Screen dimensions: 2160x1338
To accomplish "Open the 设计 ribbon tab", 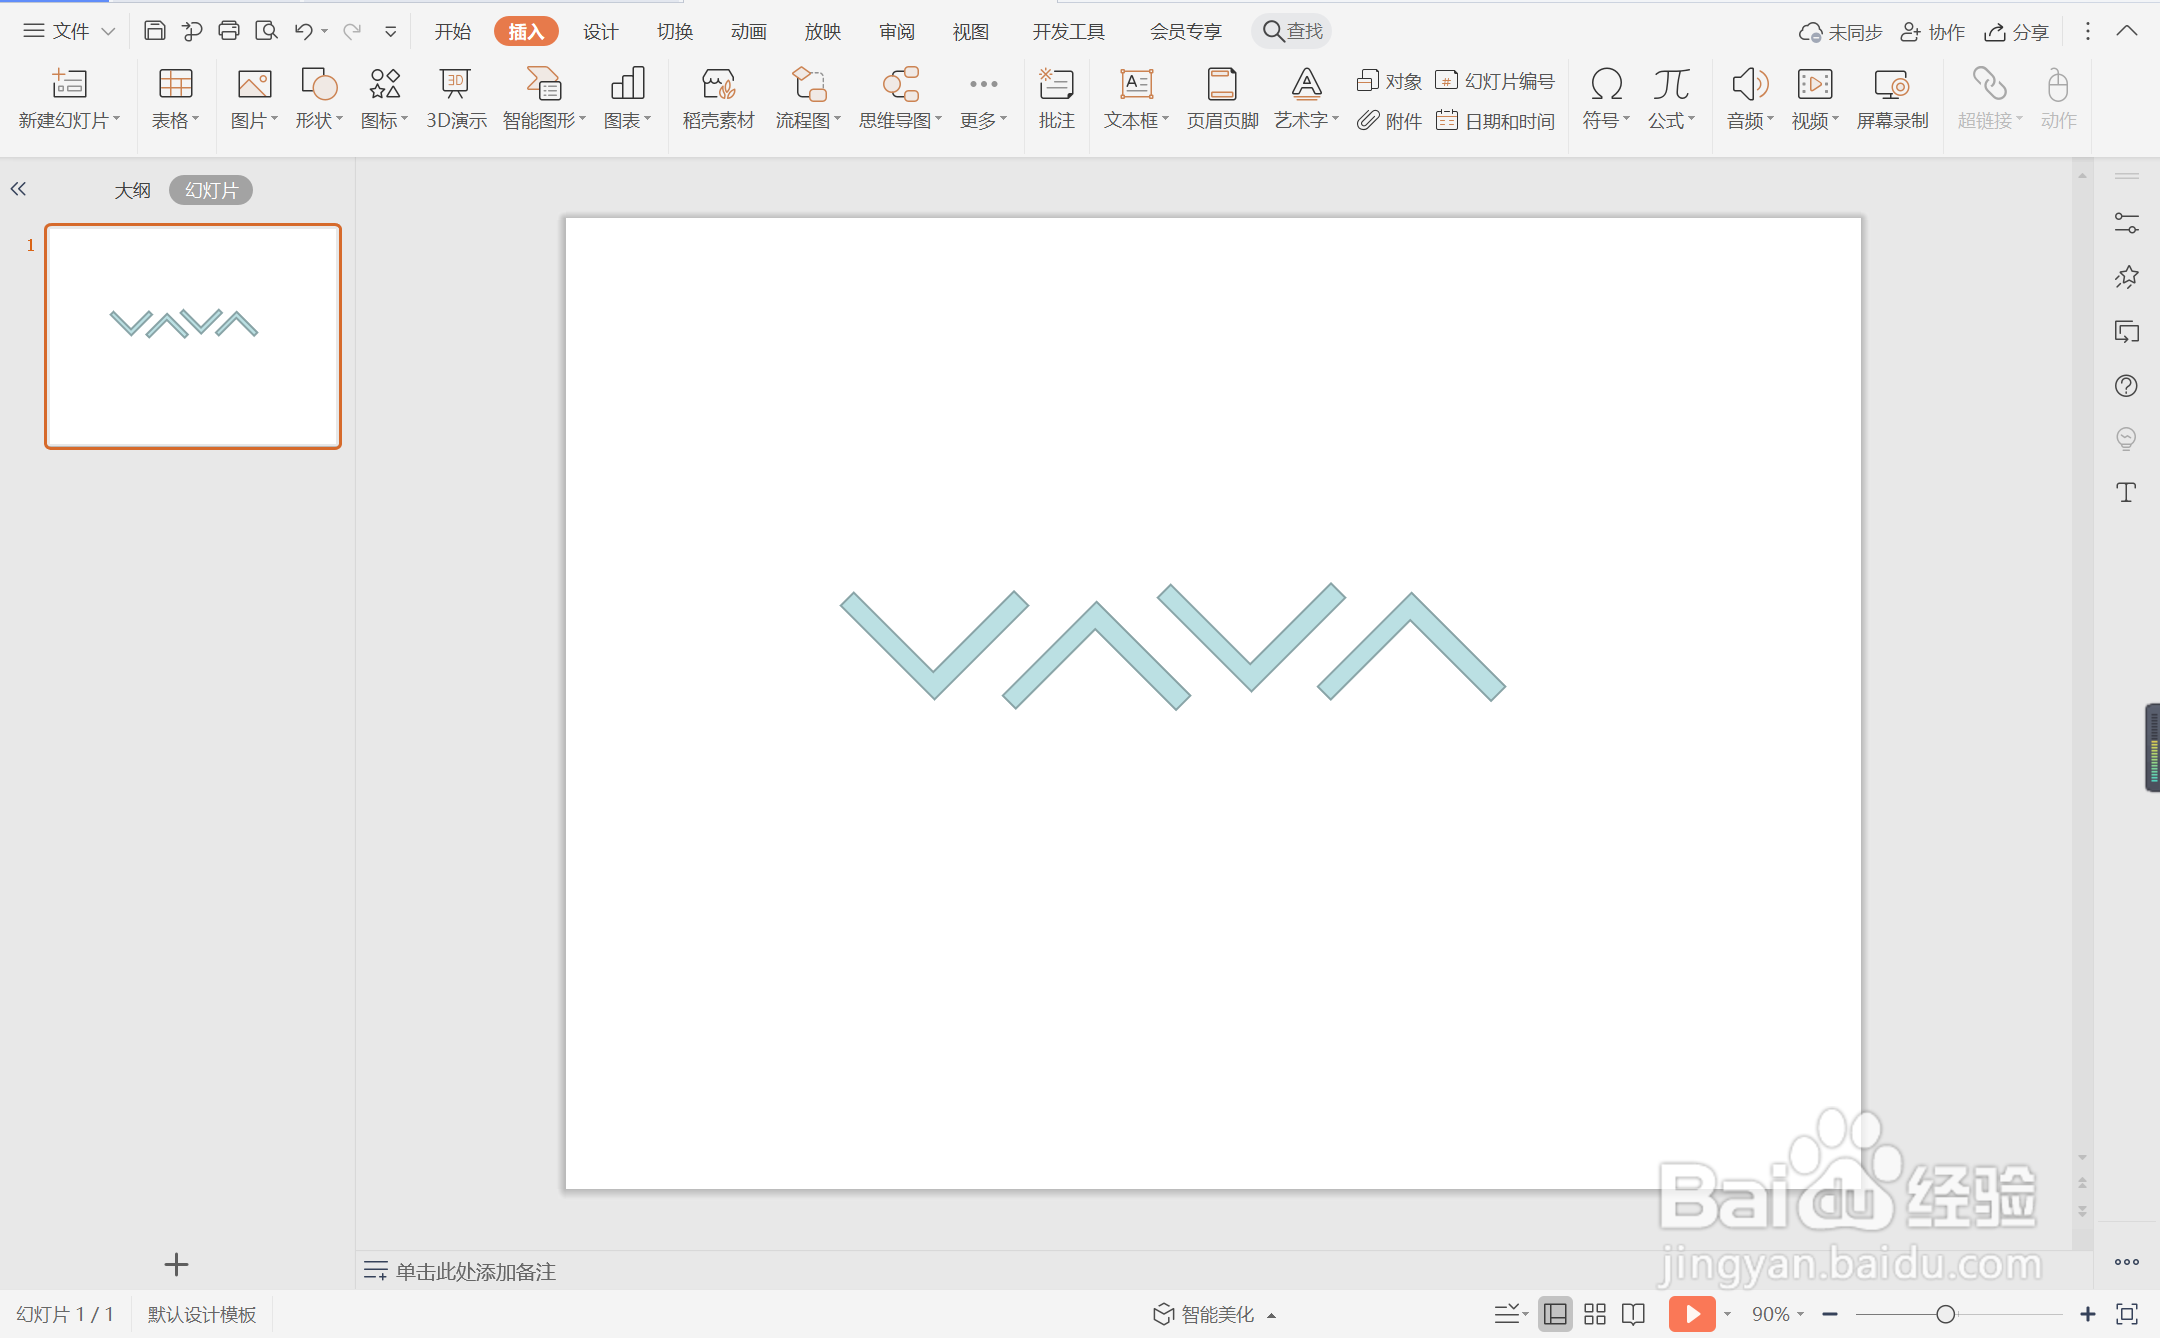I will pyautogui.click(x=600, y=31).
